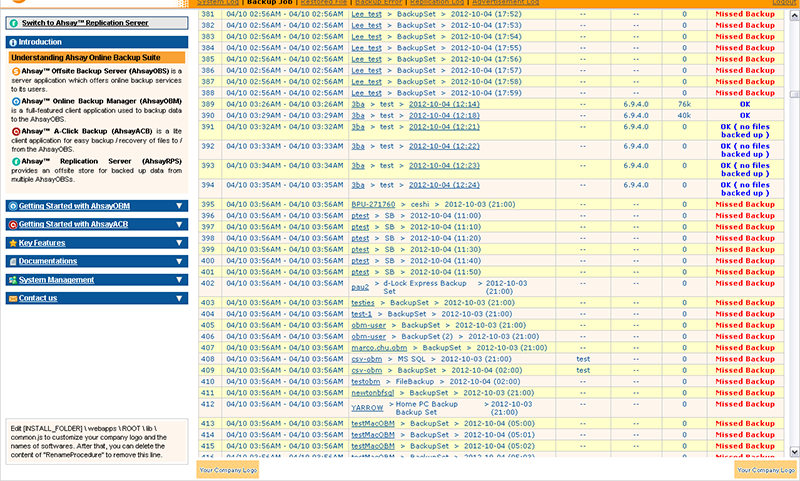Click the AhsayRPS green logo icon
This screenshot has height=481, width=800.
(16, 162)
